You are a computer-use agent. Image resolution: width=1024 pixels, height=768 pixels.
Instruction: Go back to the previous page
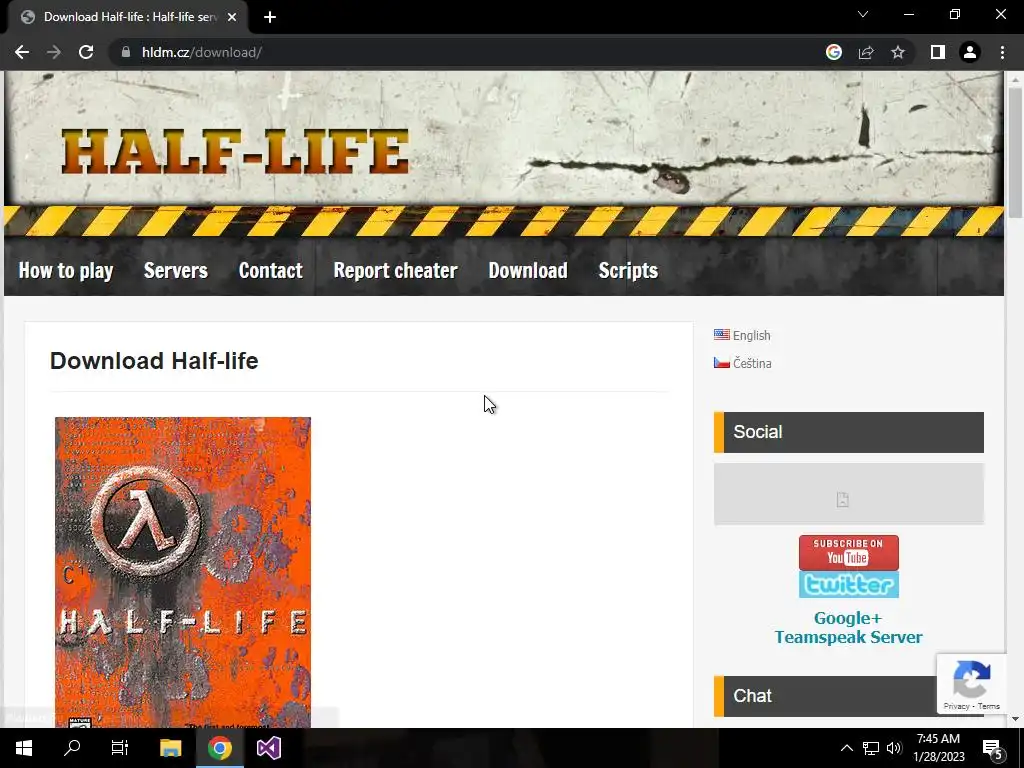22,52
